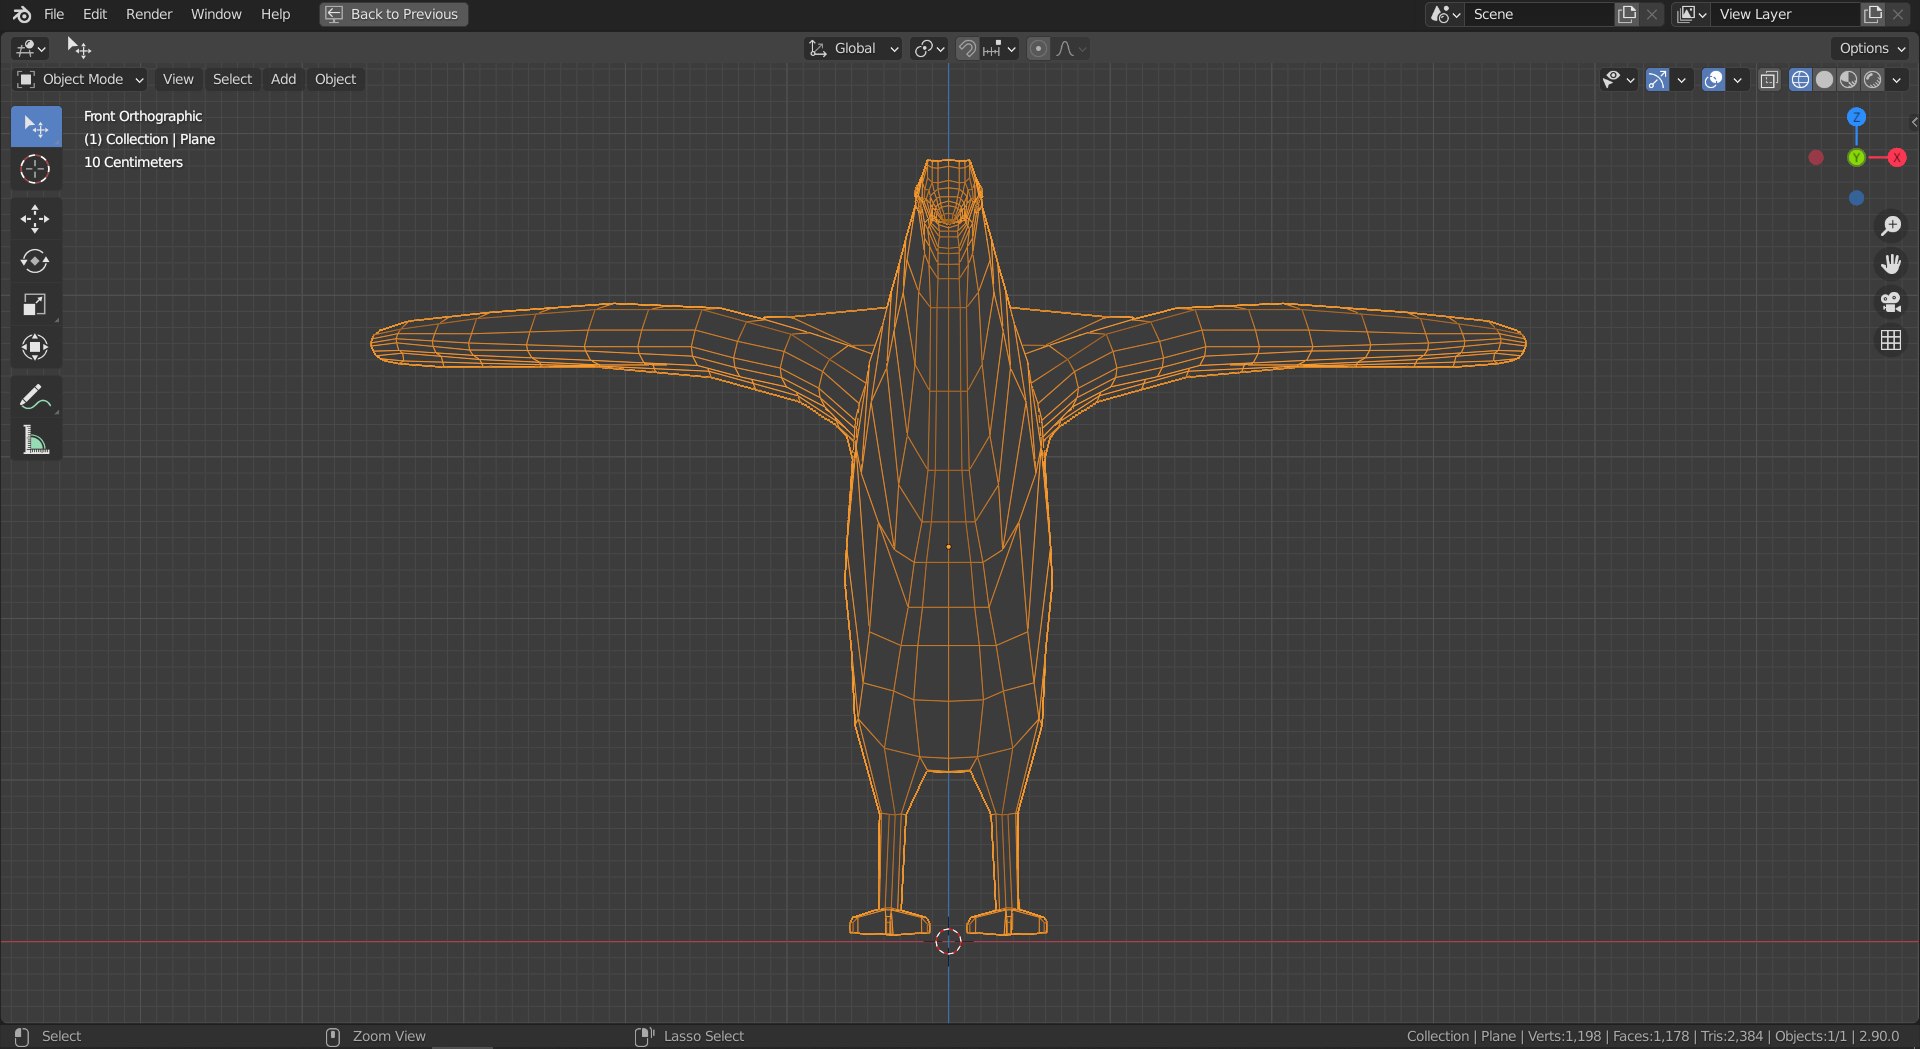
Task: Activate the Cursor tool
Action: tap(36, 169)
